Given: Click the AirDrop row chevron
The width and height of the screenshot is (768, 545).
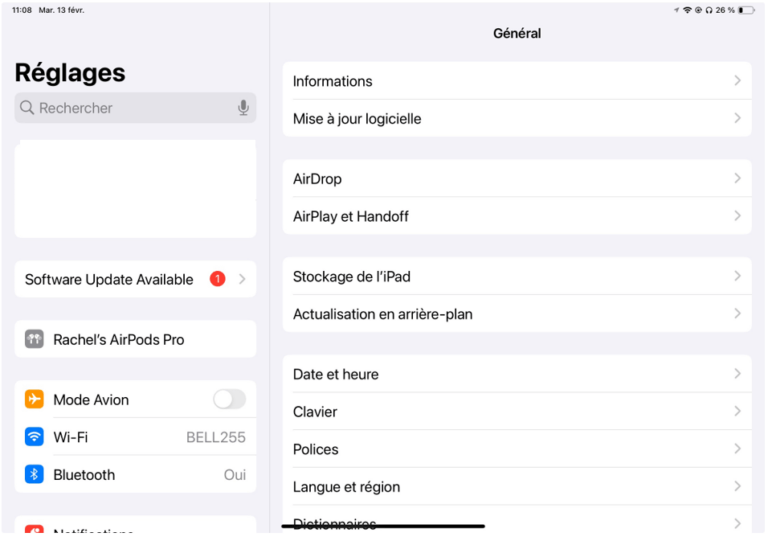Looking at the screenshot, I should tap(738, 179).
